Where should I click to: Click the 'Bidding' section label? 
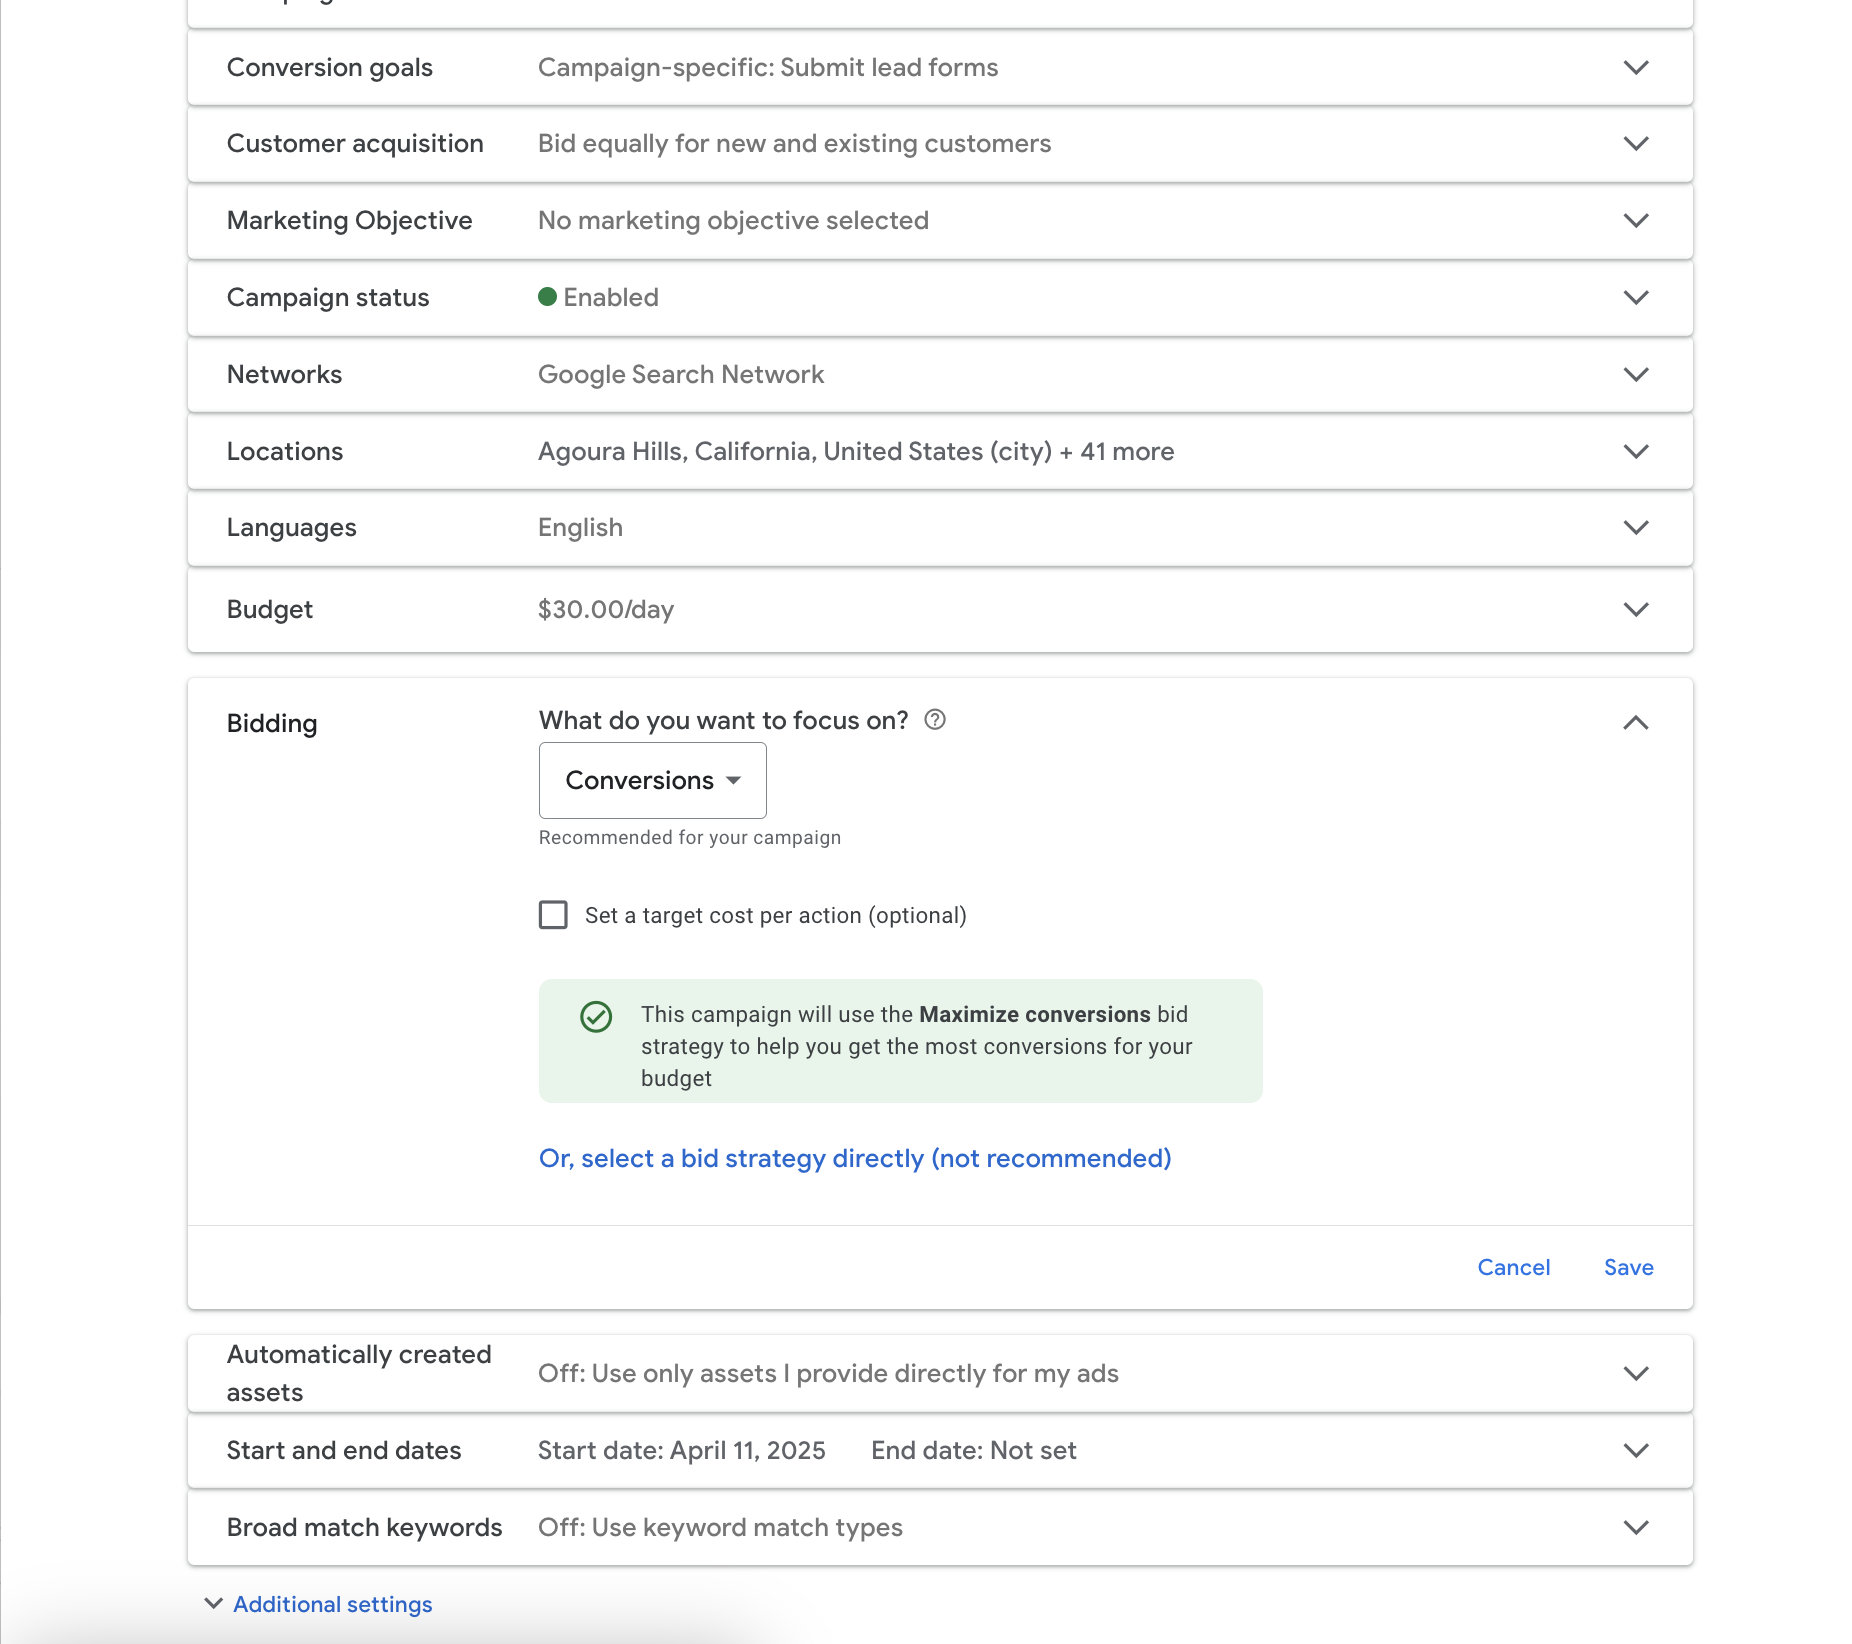coord(272,723)
